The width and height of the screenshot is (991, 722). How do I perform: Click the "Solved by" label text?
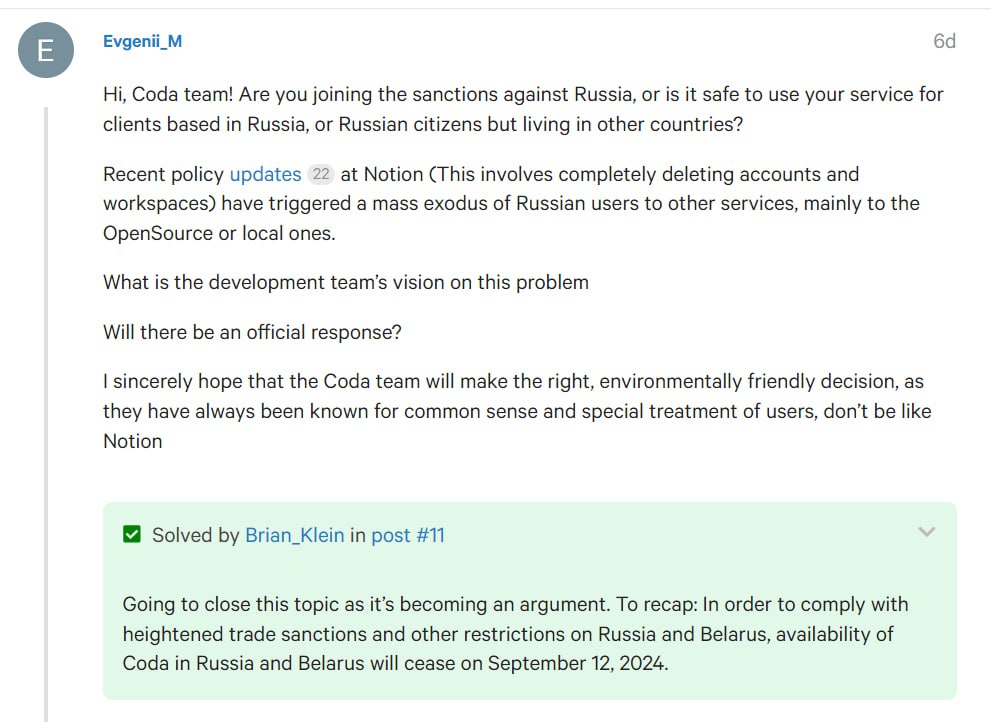(196, 535)
